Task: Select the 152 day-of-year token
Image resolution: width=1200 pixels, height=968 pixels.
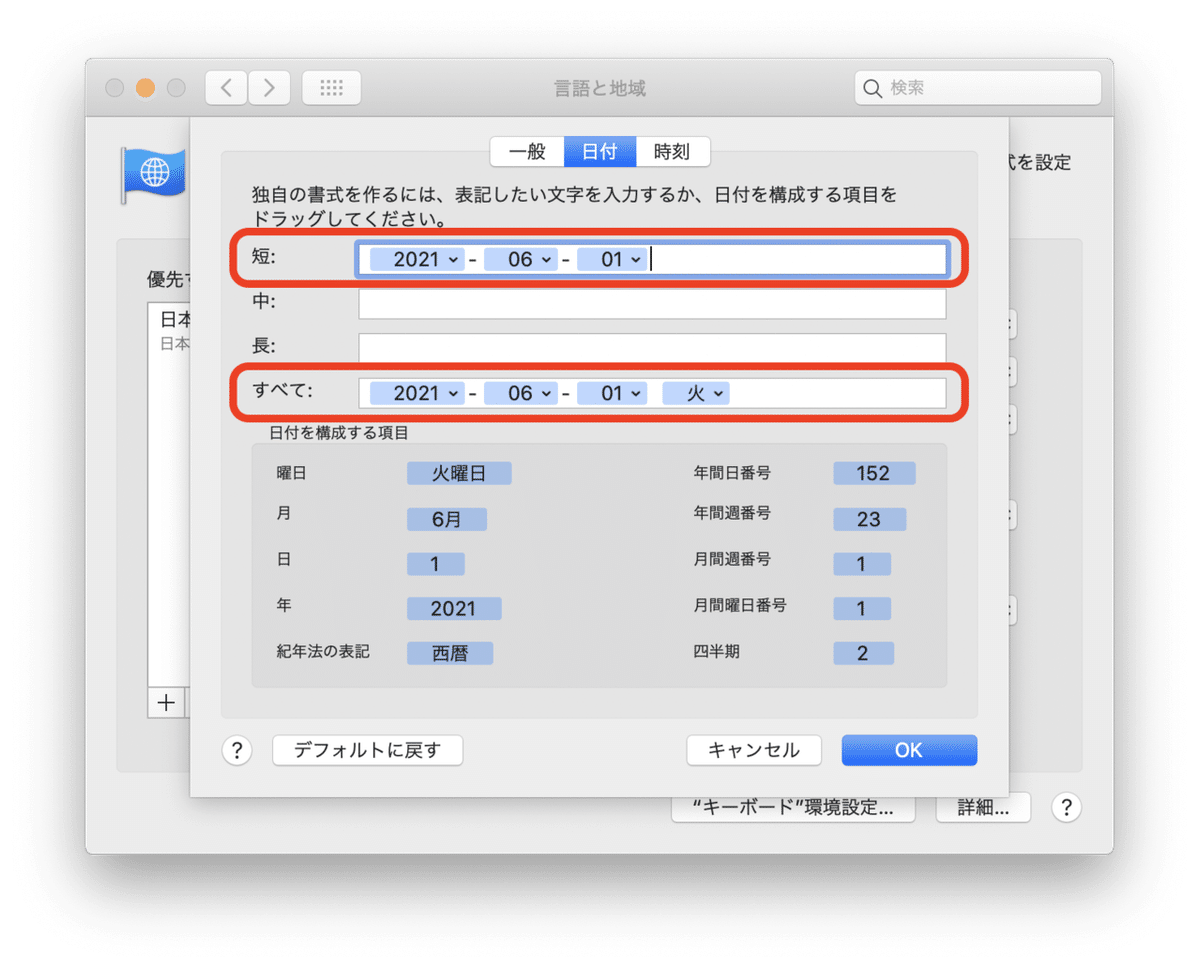Action: 874,473
